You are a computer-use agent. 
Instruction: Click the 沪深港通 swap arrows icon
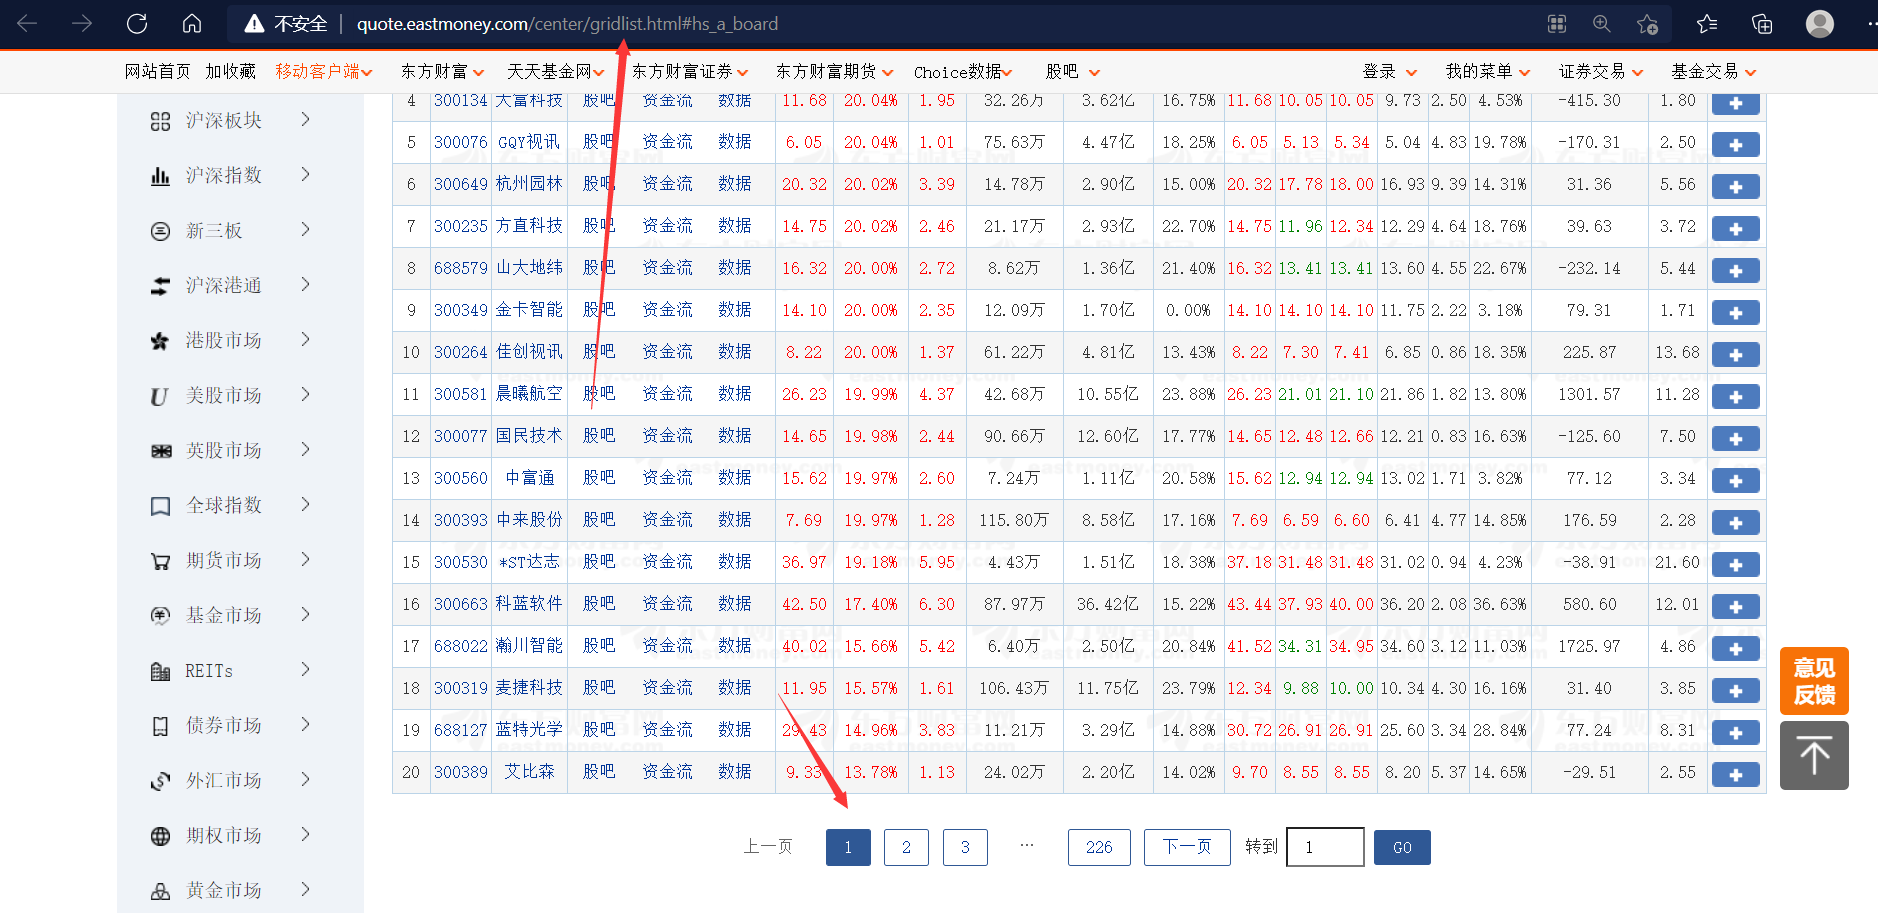coord(160,286)
